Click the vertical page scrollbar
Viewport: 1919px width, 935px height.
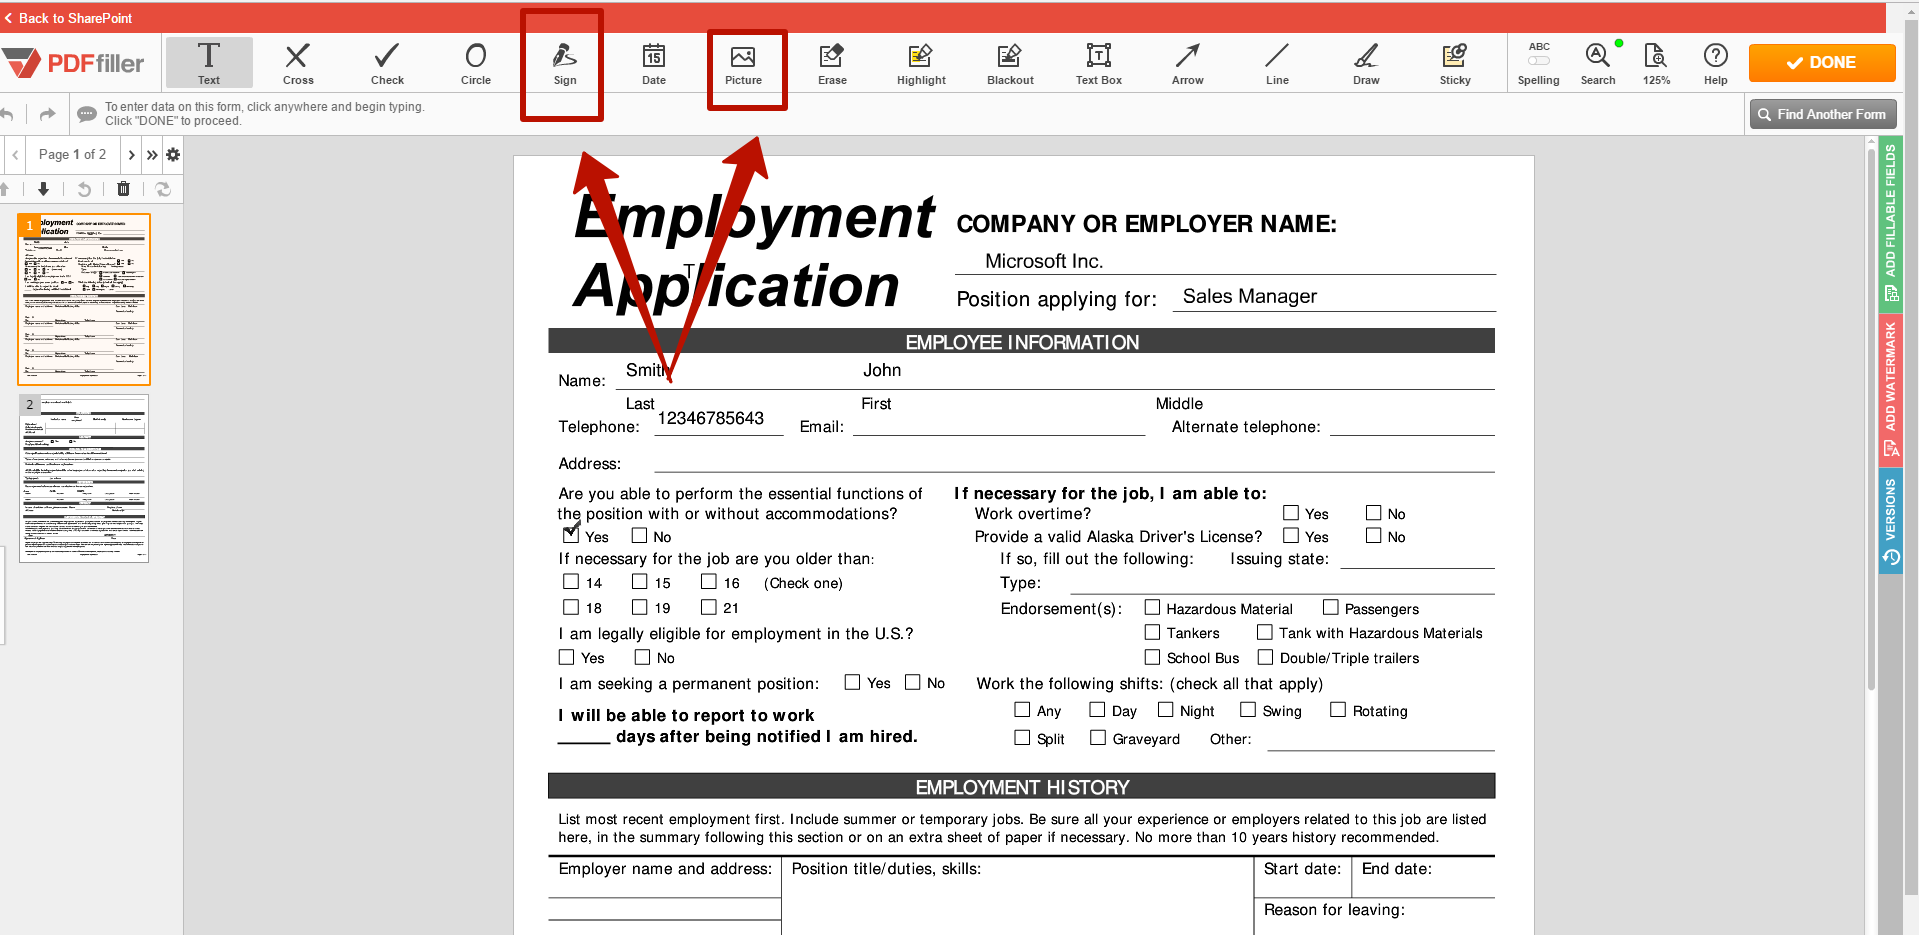1871,420
